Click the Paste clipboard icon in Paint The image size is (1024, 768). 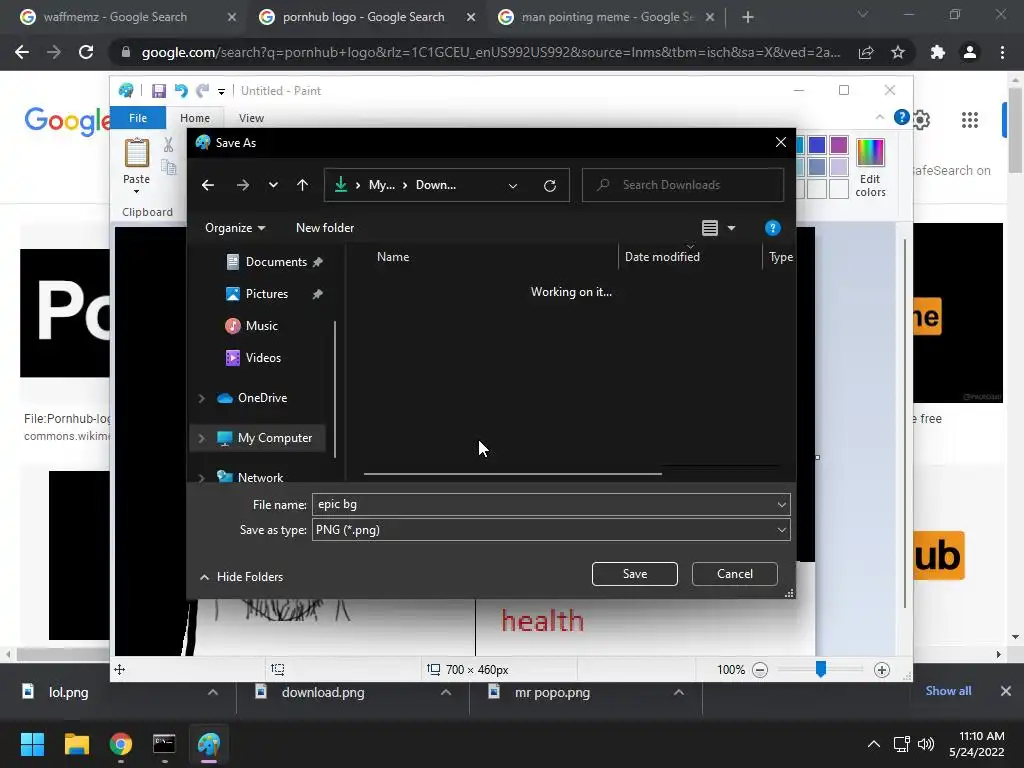pyautogui.click(x=136, y=153)
